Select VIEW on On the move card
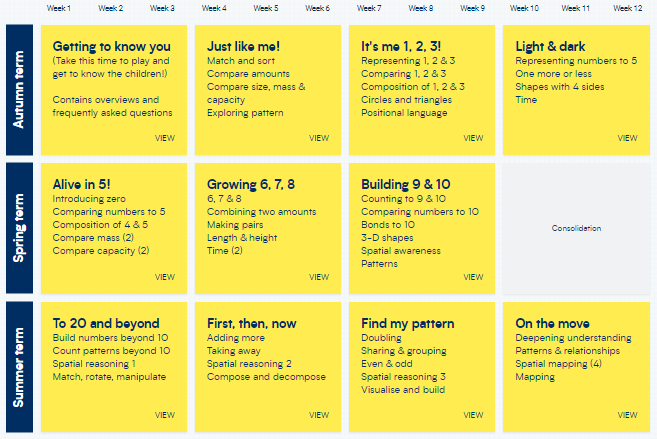The height and width of the screenshot is (439, 657). 627,415
